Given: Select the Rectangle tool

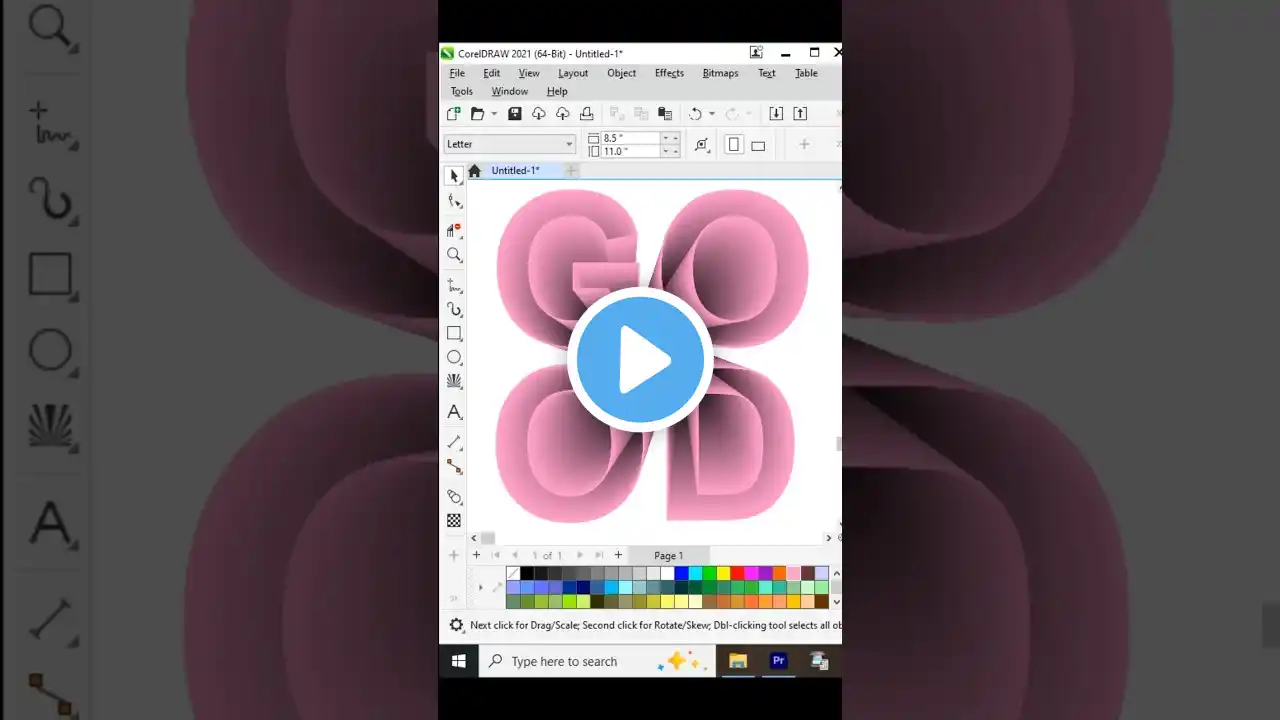Looking at the screenshot, I should pyautogui.click(x=454, y=333).
